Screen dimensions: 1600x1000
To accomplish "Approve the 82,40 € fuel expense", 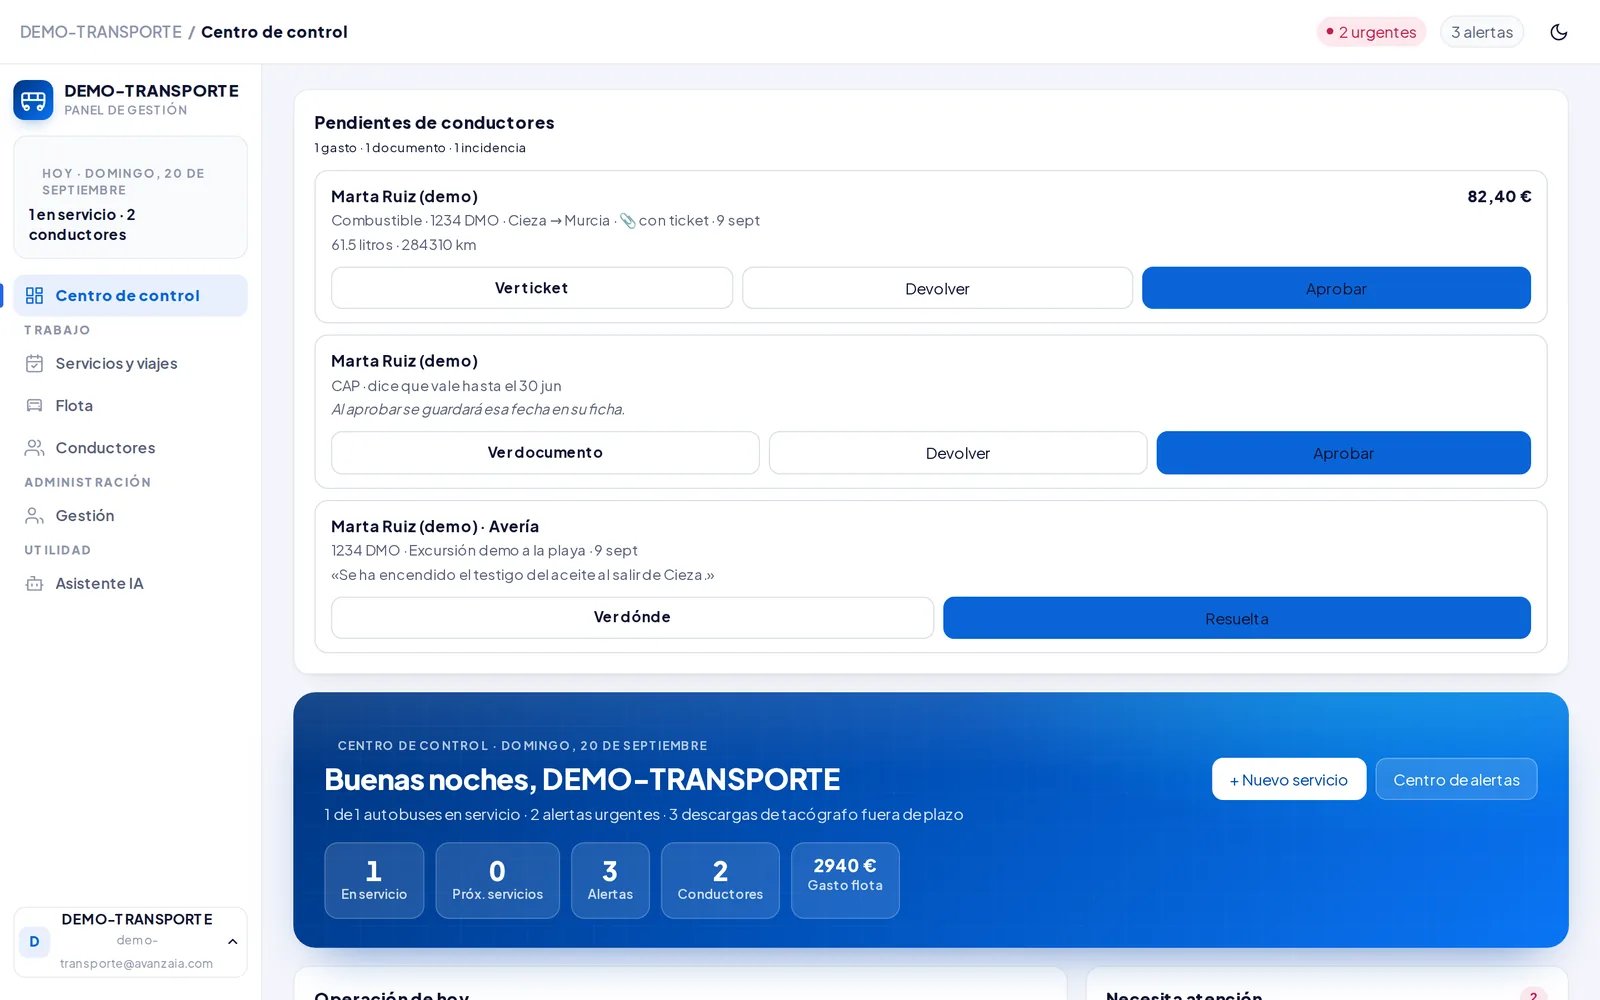I will click(1336, 288).
